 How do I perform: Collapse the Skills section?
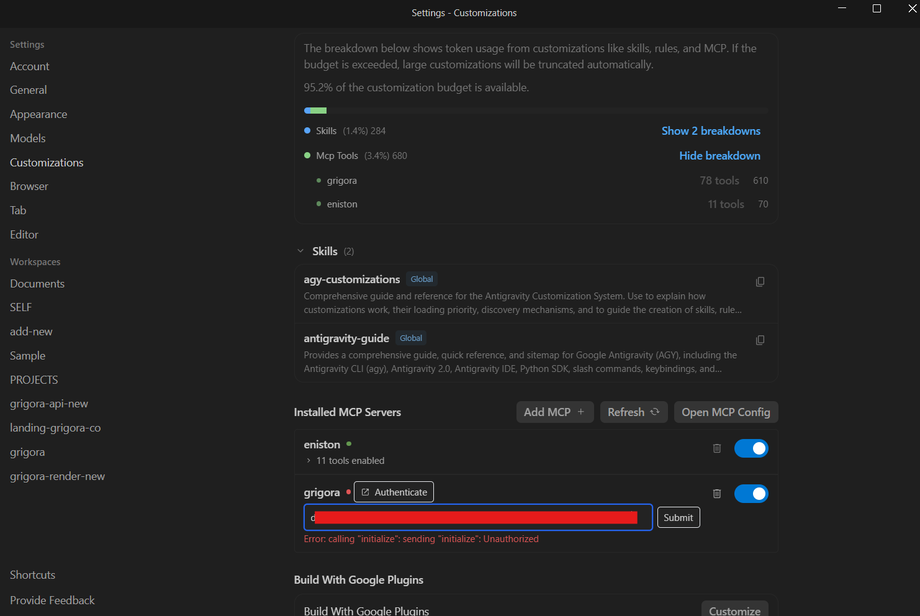[300, 251]
